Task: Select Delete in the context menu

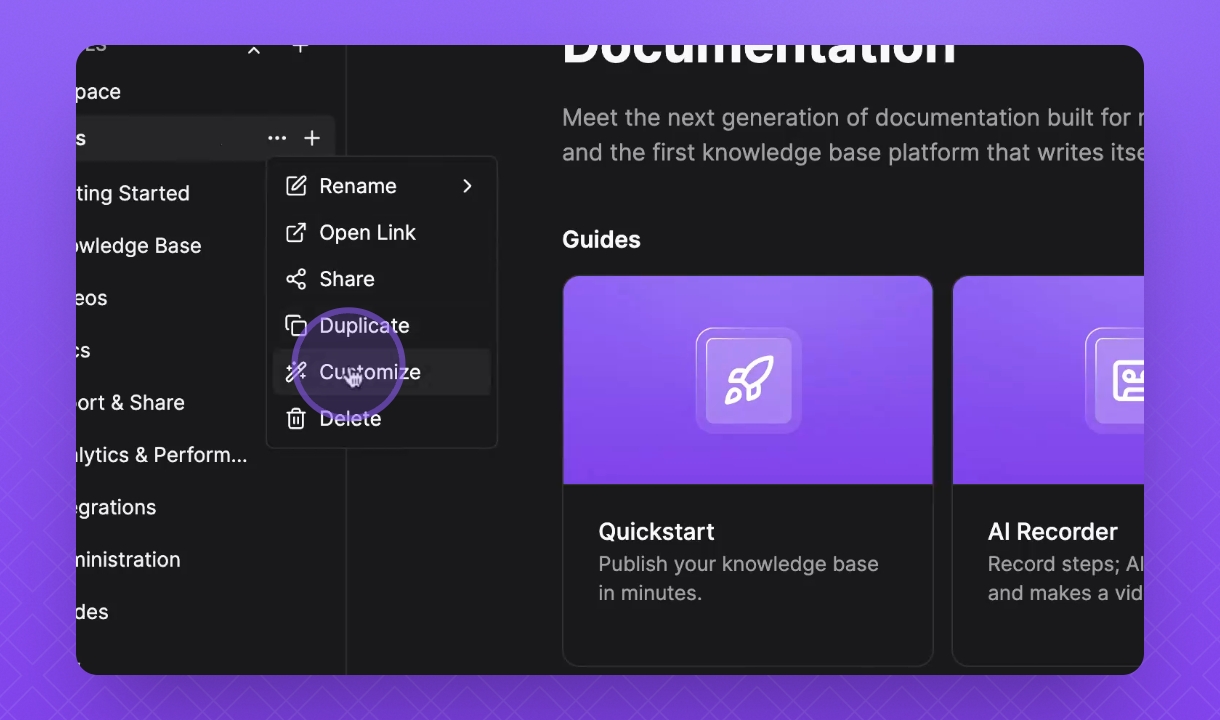Action: [382, 418]
